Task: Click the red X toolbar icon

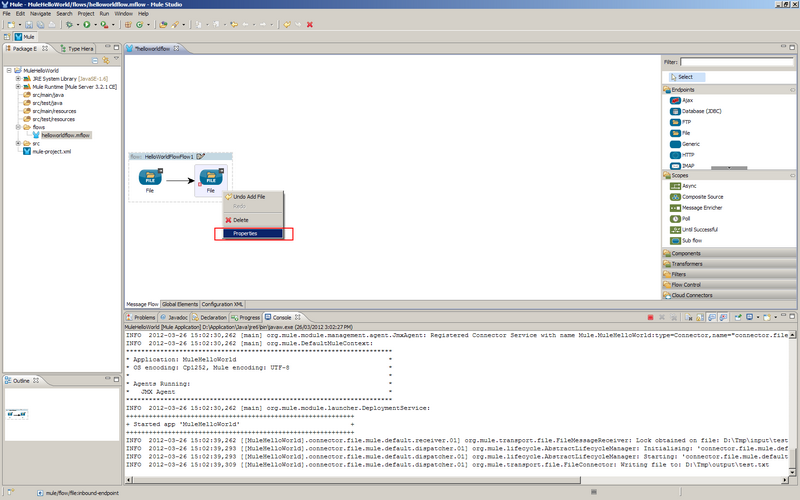Action: (x=310, y=24)
